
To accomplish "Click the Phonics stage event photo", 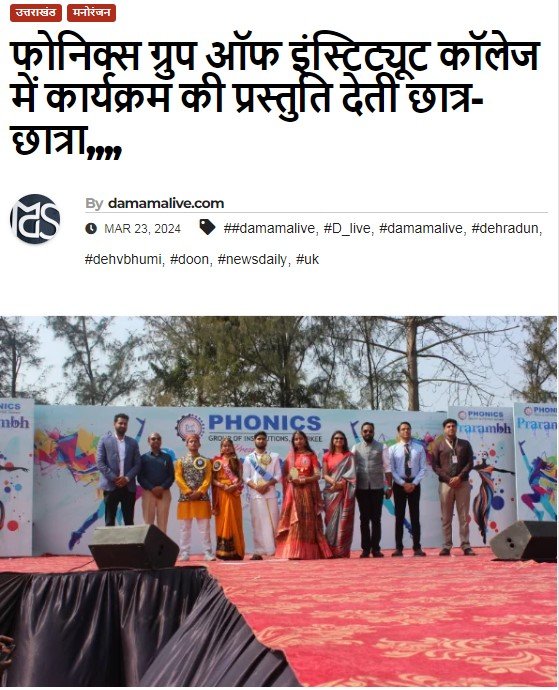I will coord(278,501).
